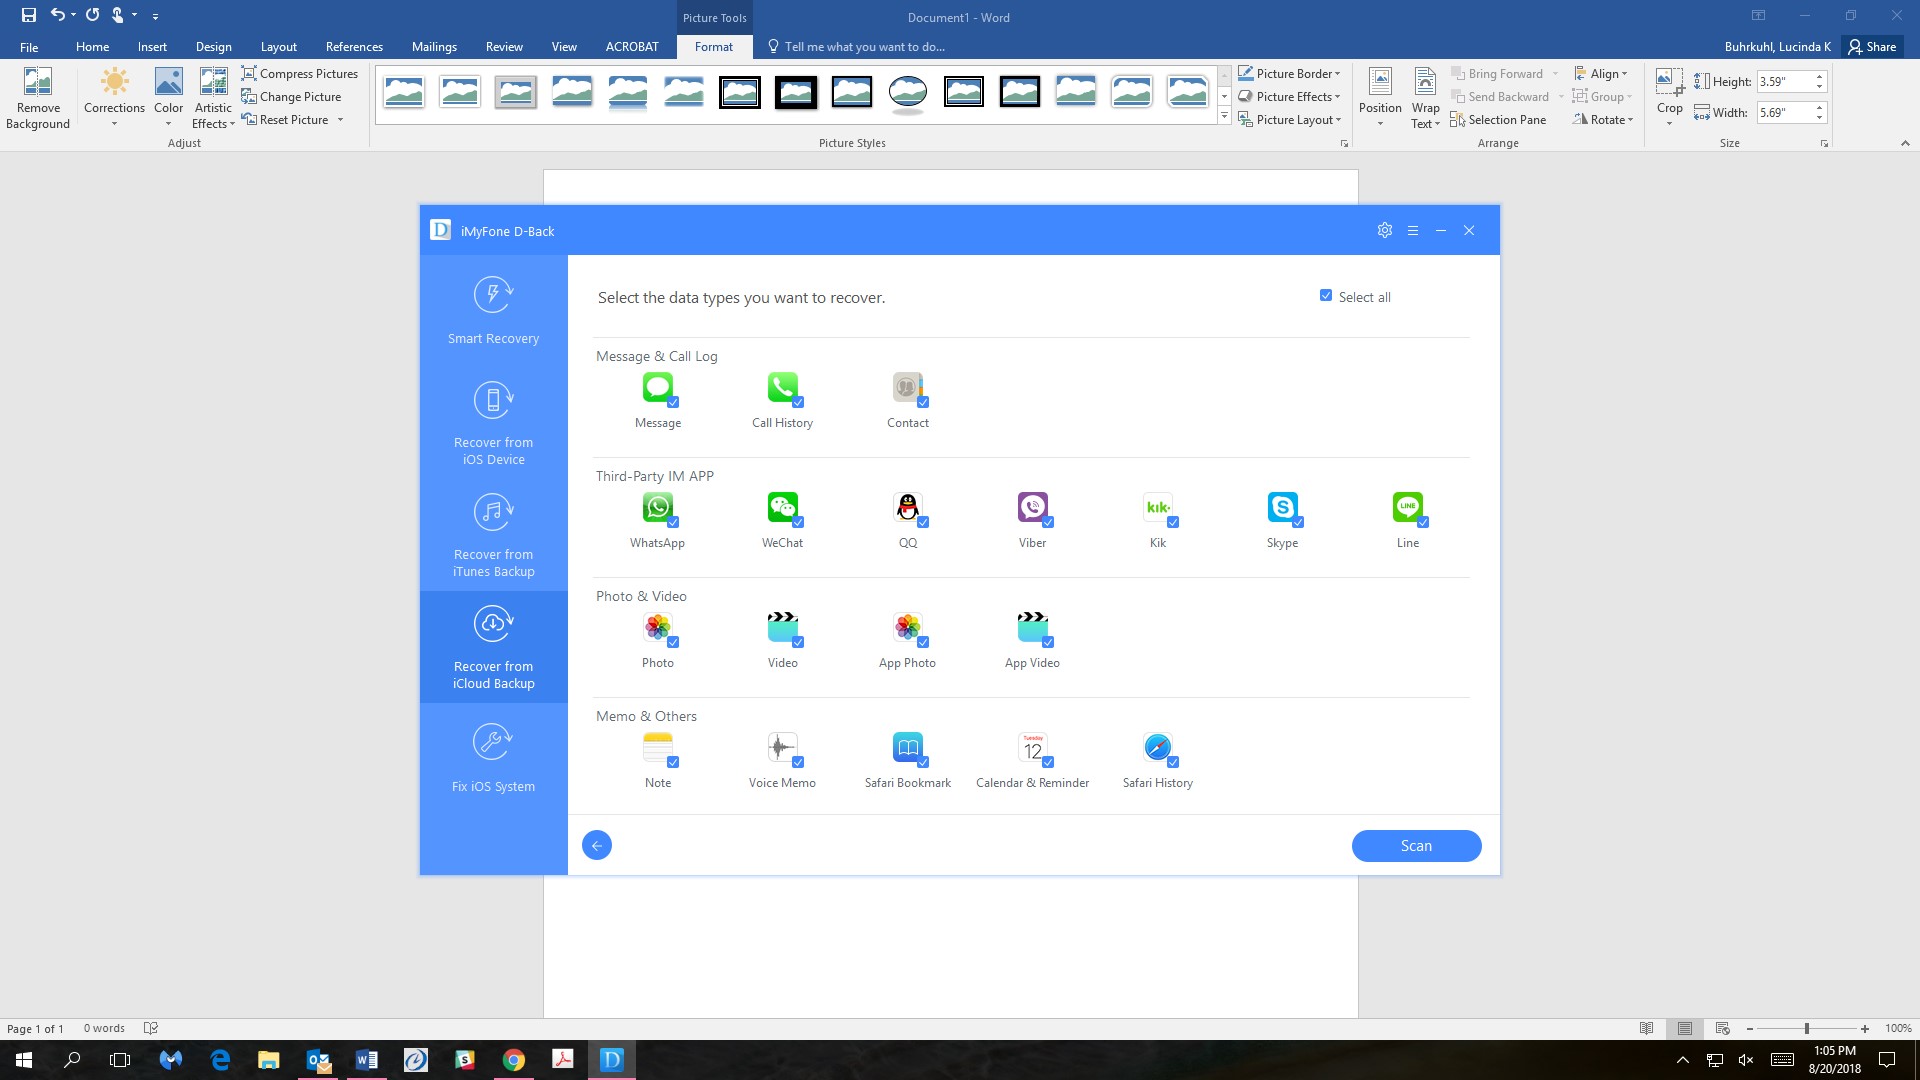Click the Height input field

pyautogui.click(x=1784, y=81)
